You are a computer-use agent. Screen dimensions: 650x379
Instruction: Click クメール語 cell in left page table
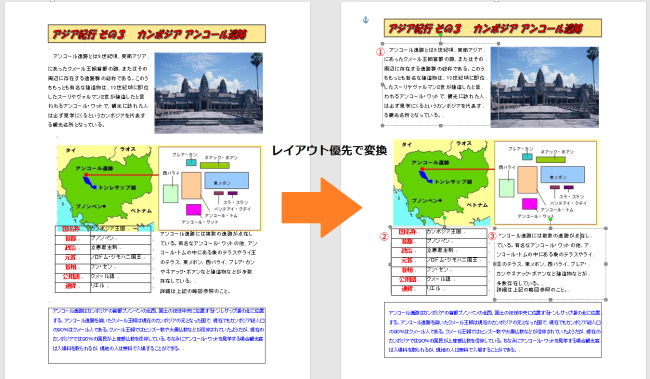(120, 277)
